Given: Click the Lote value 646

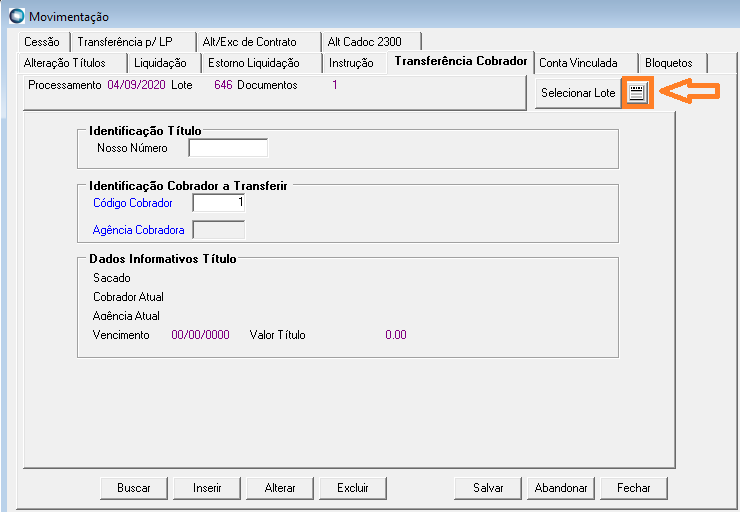Looking at the screenshot, I should (x=223, y=85).
